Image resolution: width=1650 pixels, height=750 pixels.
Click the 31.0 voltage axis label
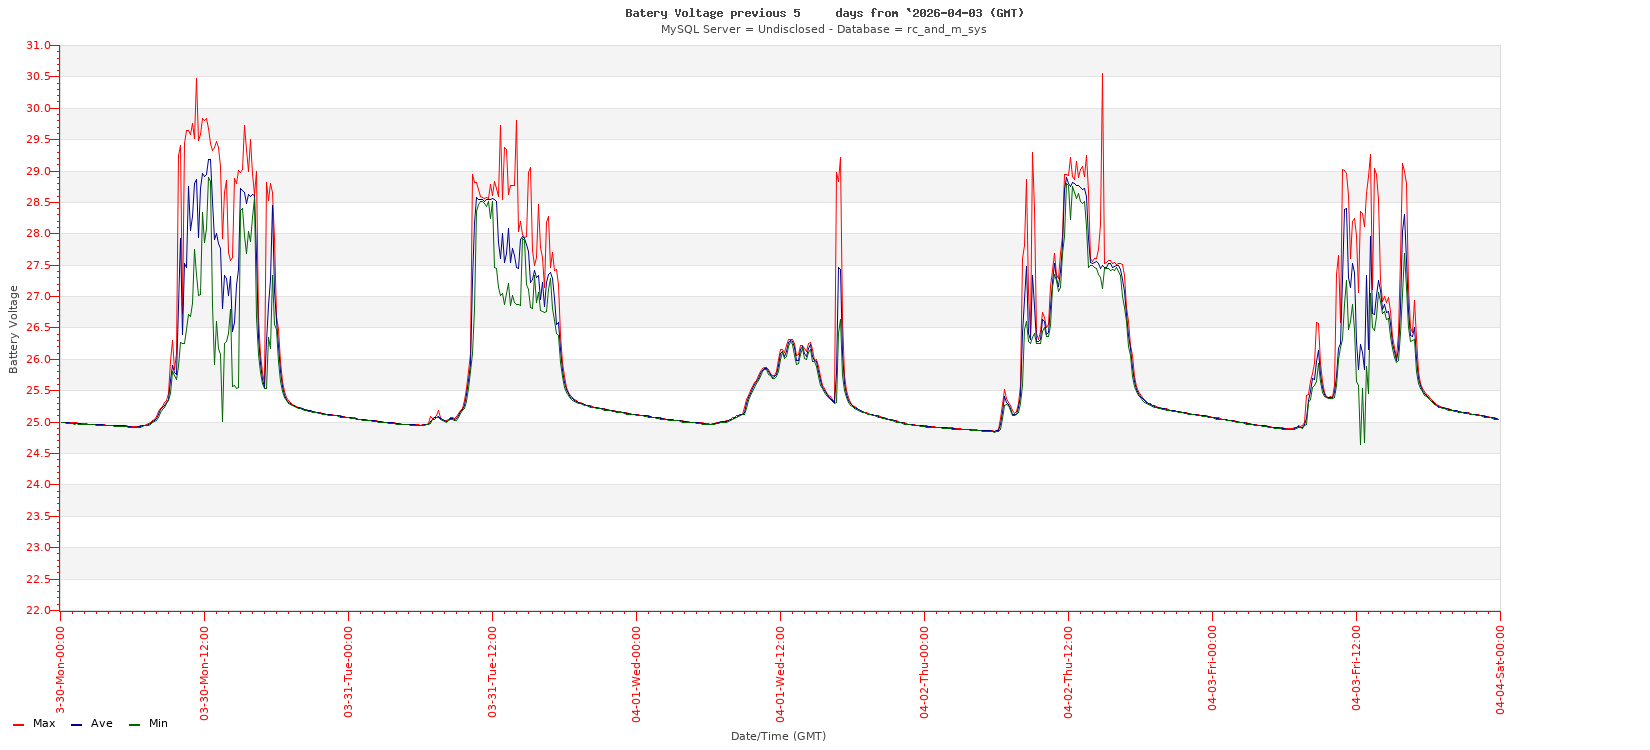(x=38, y=46)
